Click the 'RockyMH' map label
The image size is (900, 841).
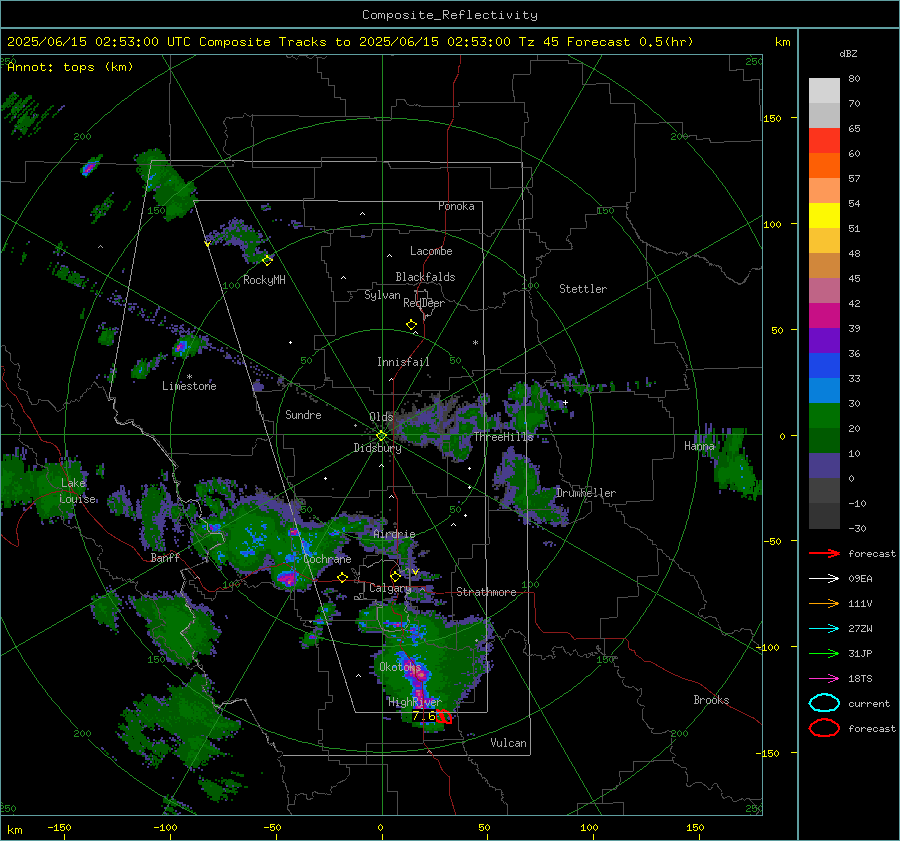(264, 280)
